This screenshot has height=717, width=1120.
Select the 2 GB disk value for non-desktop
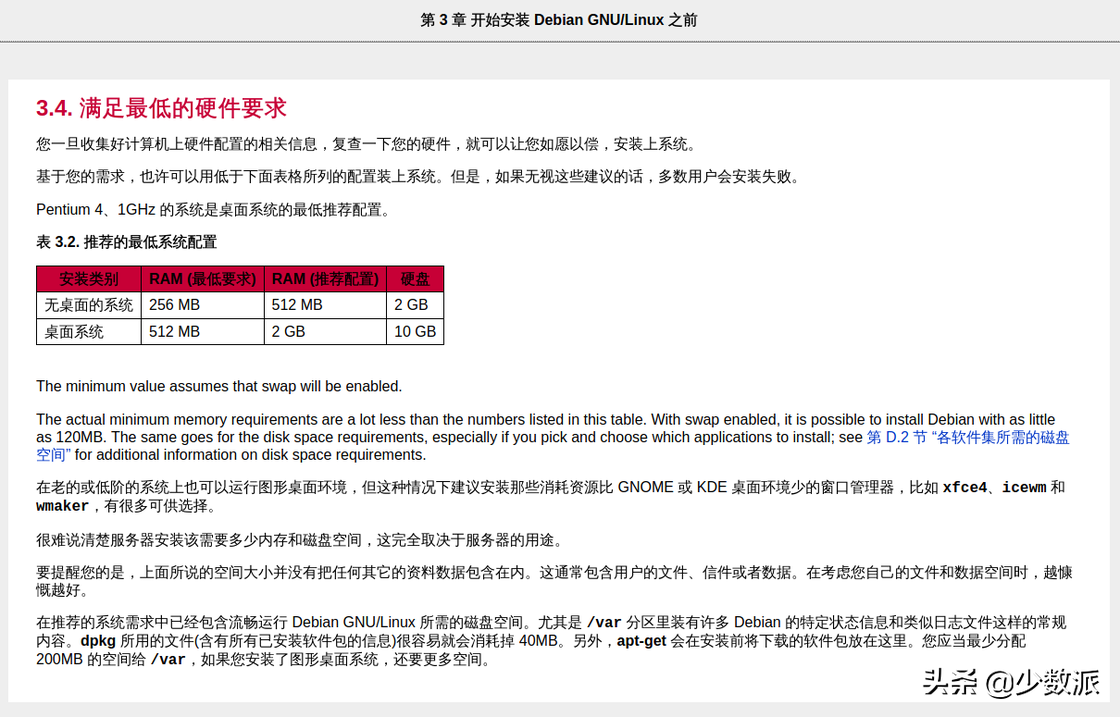(410, 305)
